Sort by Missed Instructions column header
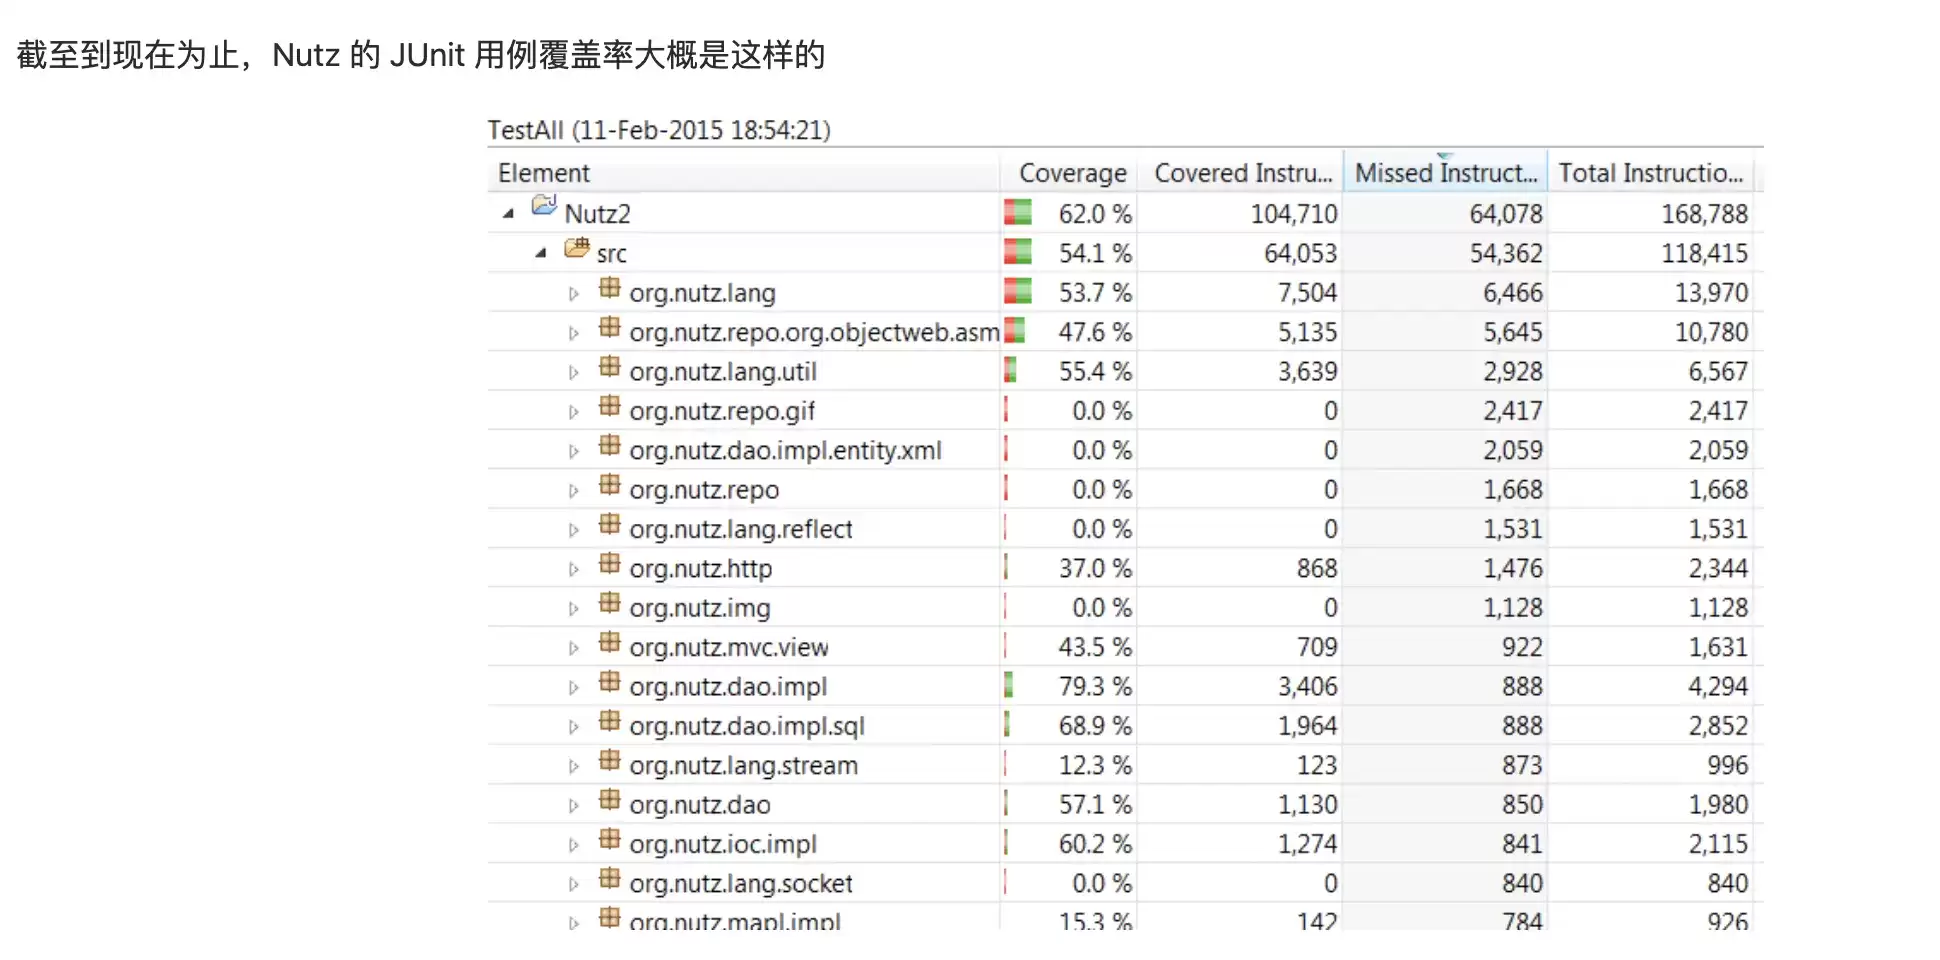Viewport: 1940px width, 960px height. click(1445, 172)
